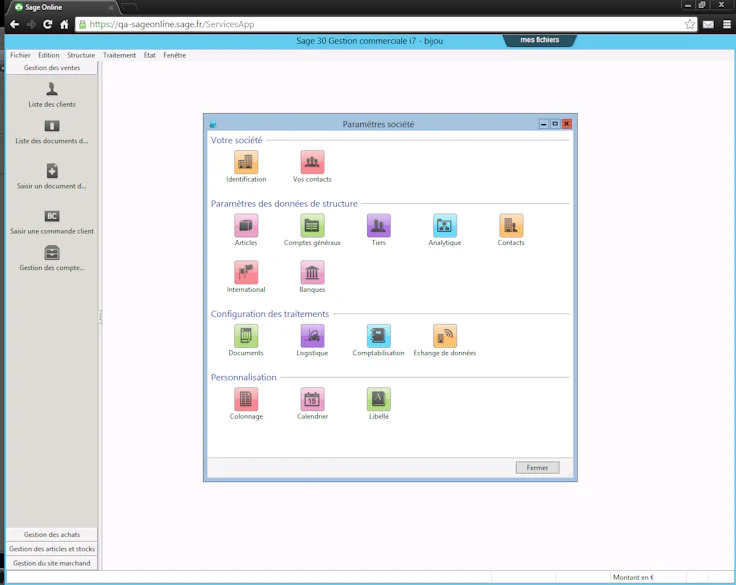The height and width of the screenshot is (585, 736).
Task: Click the mail envelope browser icon
Action: coord(708,24)
